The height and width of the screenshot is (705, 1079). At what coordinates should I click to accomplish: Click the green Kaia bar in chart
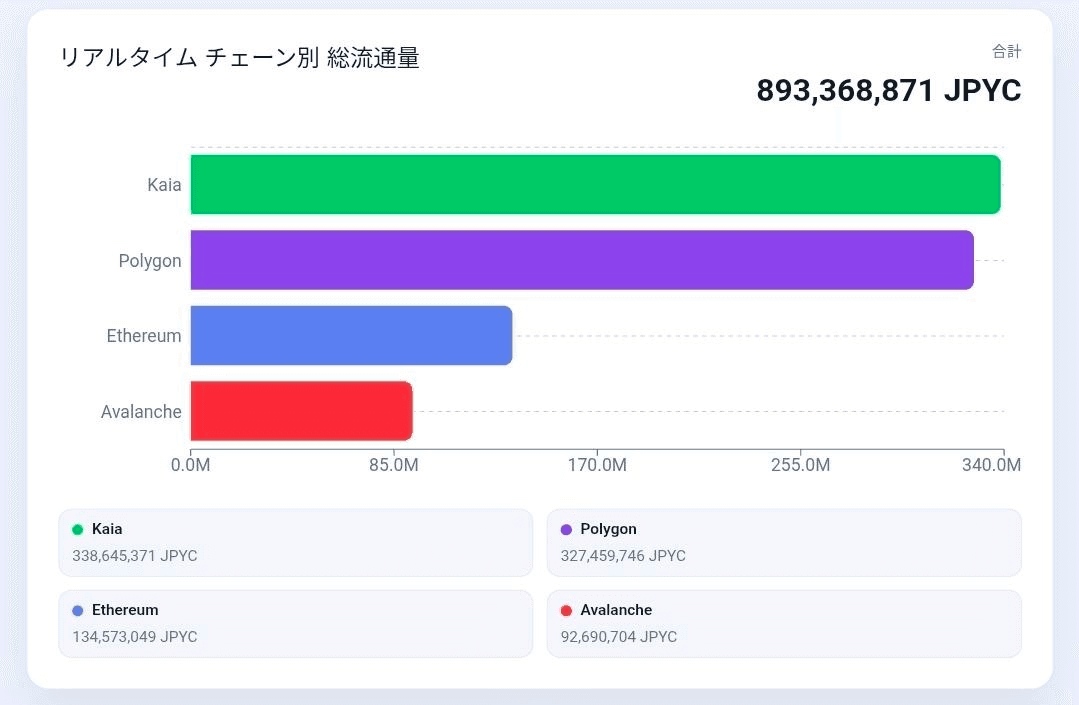click(x=595, y=184)
